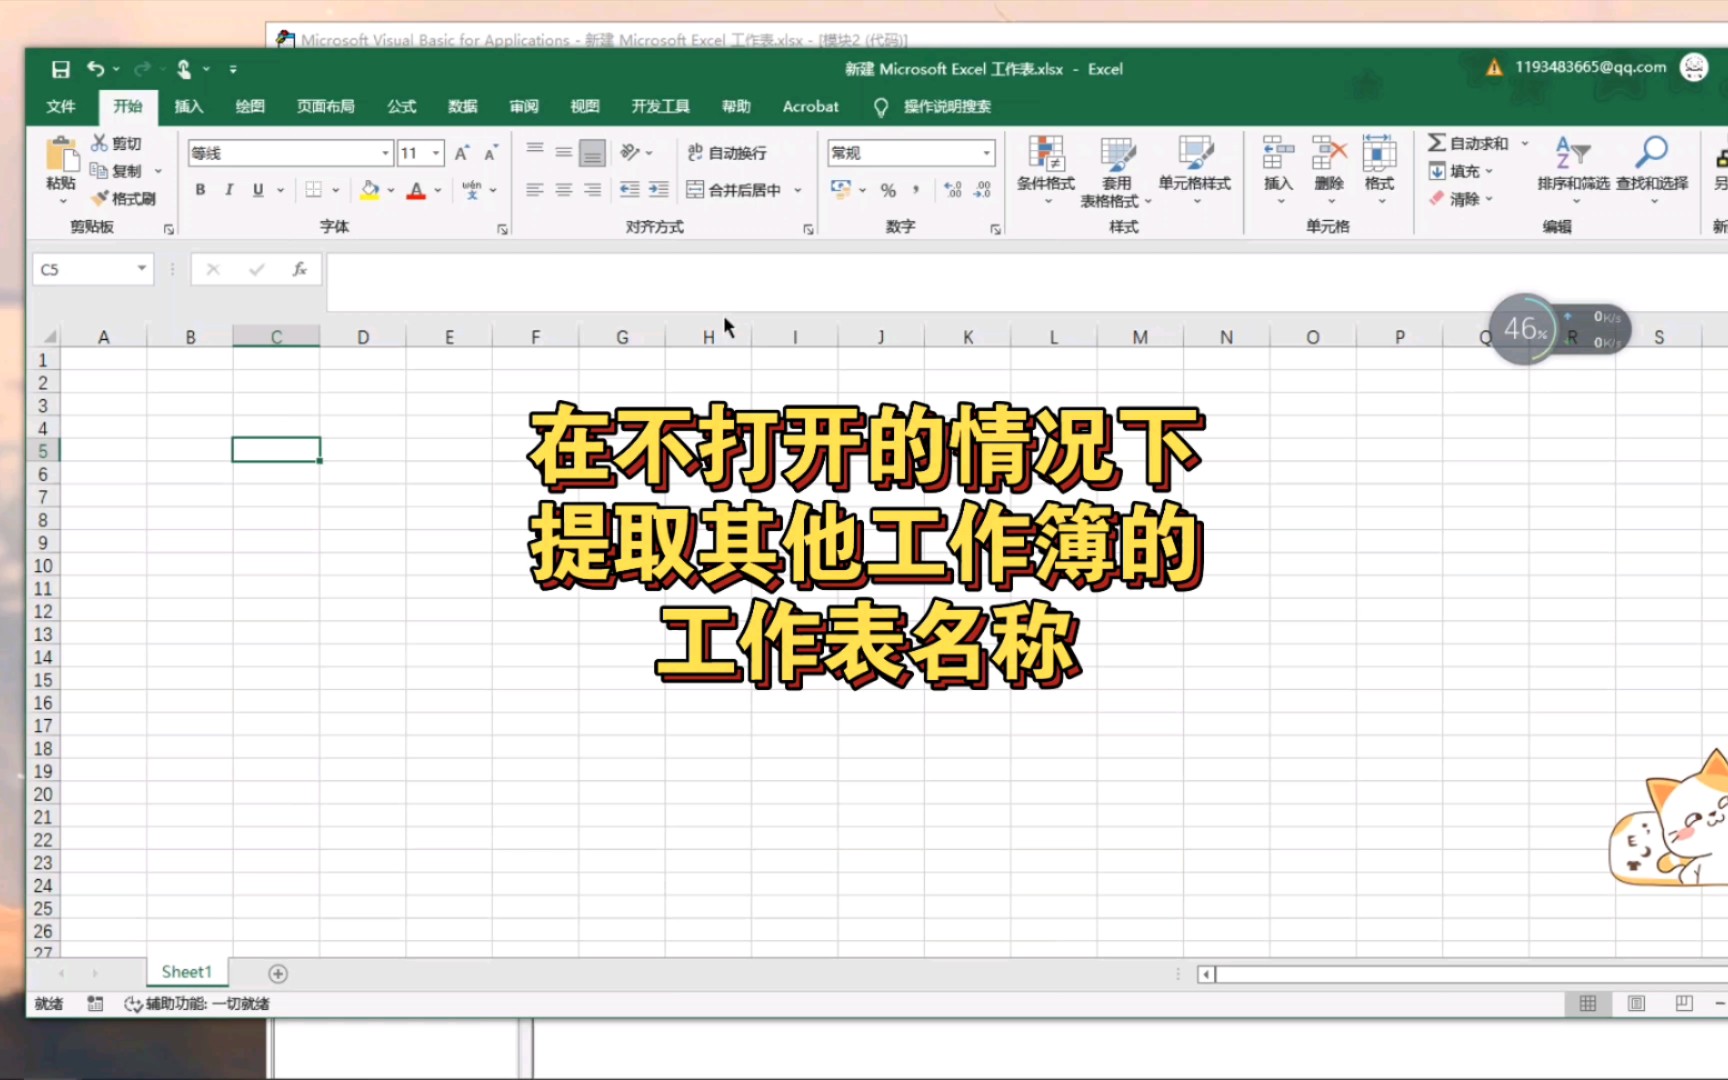Open the 开发工具 ribbon tab
The height and width of the screenshot is (1080, 1728).
coord(660,106)
